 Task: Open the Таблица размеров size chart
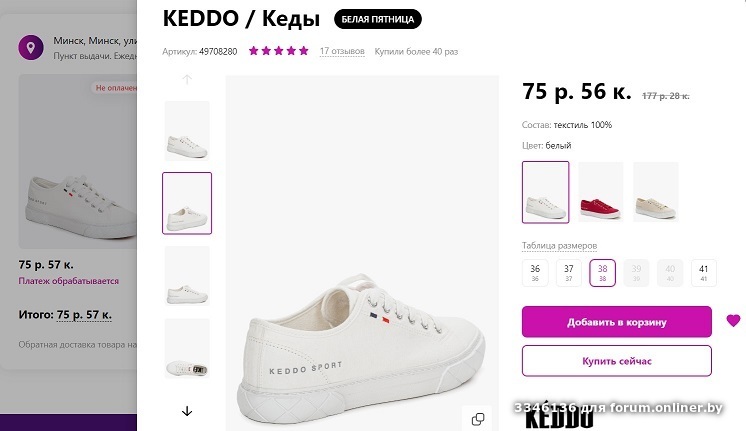(x=559, y=246)
